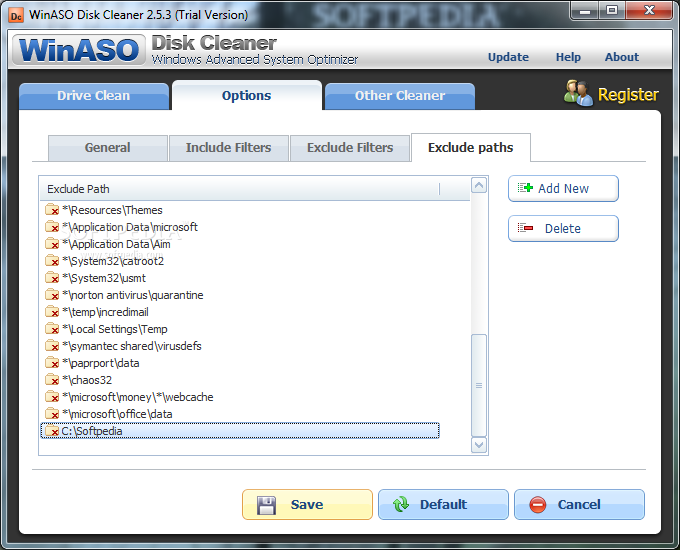The width and height of the screenshot is (680, 550).
Task: Click the folder icon beside C:\Softpedia
Action: click(52, 431)
